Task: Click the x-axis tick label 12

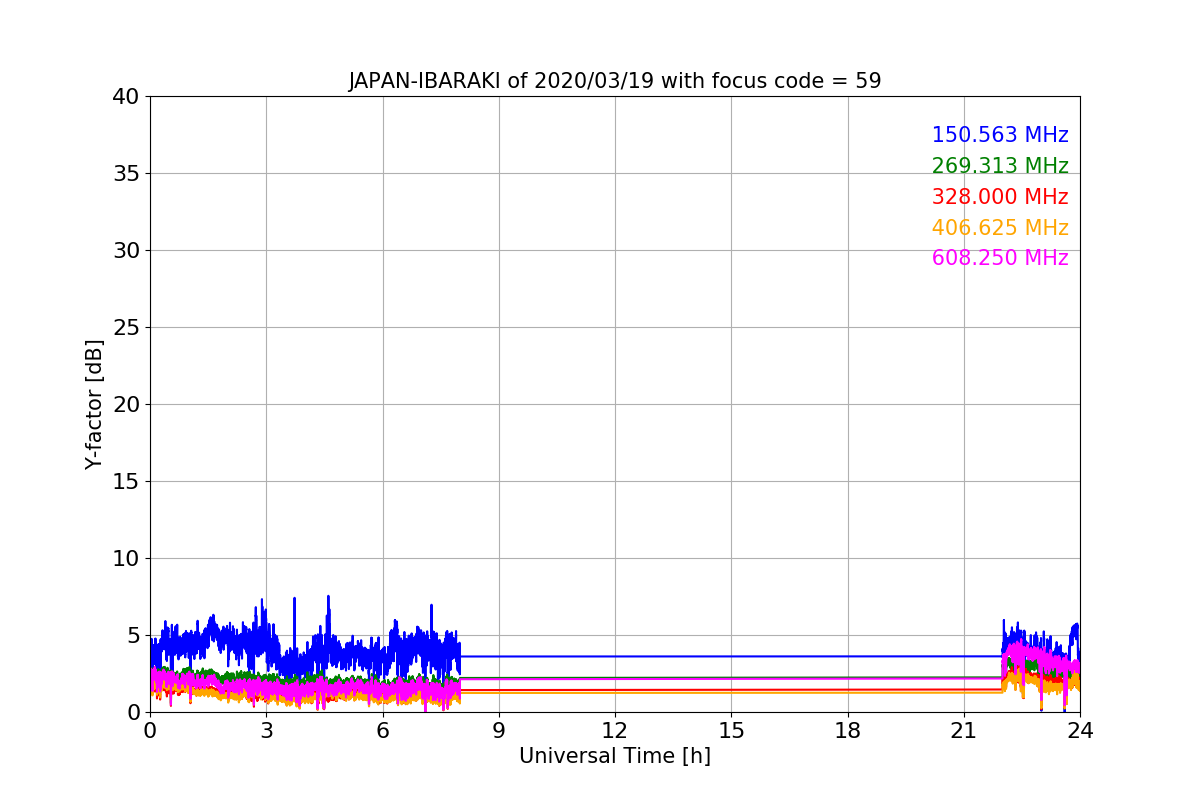Action: click(x=615, y=731)
